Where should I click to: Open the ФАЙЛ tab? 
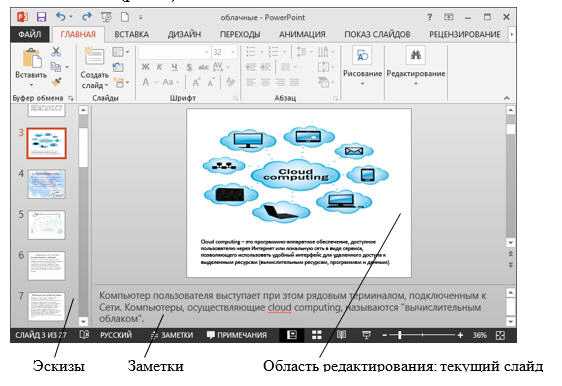coord(30,34)
